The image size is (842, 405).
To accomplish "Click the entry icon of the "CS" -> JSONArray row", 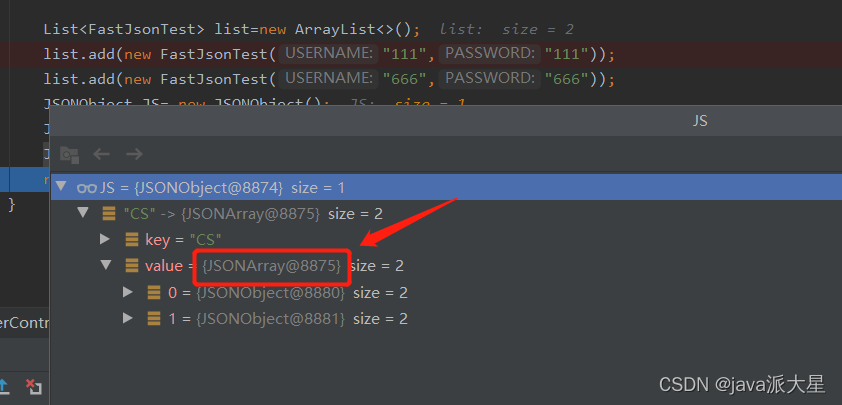I will click(x=108, y=214).
